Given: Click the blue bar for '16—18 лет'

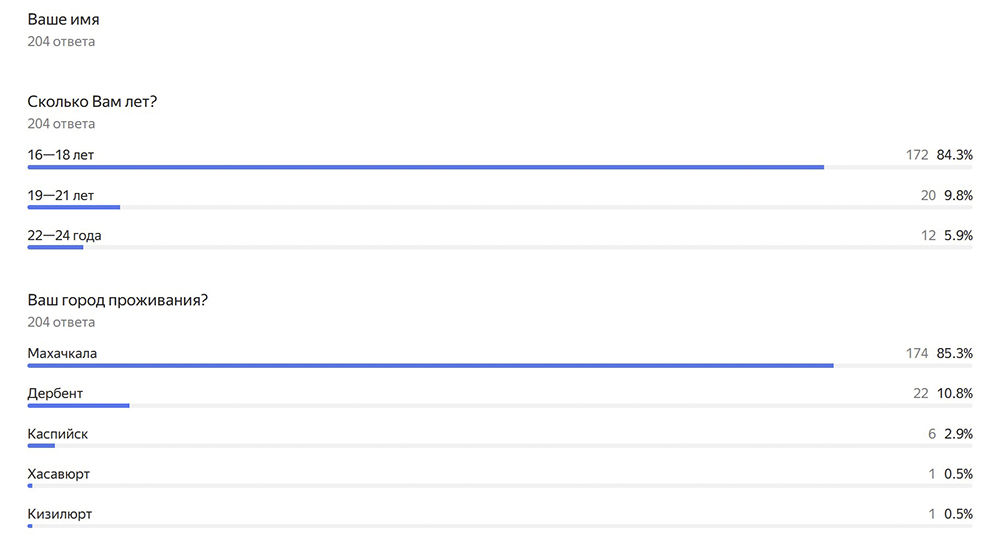Looking at the screenshot, I should click(425, 167).
